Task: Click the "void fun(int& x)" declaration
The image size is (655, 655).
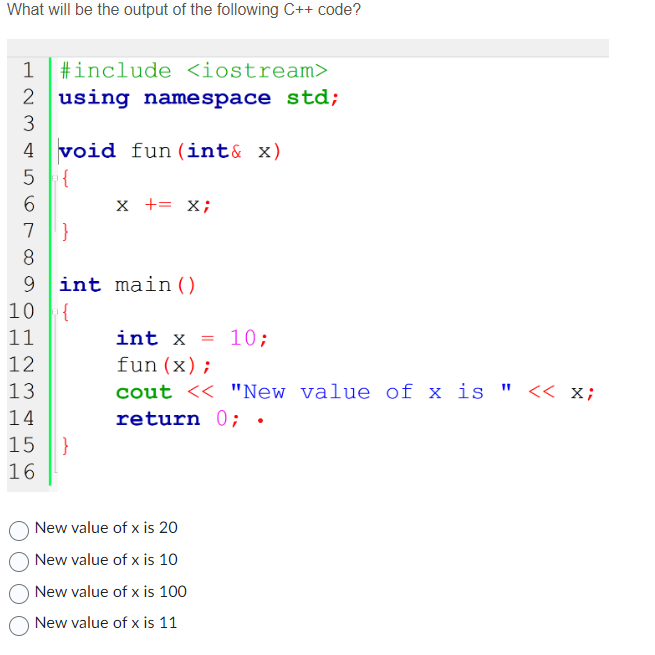Action: [x=170, y=151]
